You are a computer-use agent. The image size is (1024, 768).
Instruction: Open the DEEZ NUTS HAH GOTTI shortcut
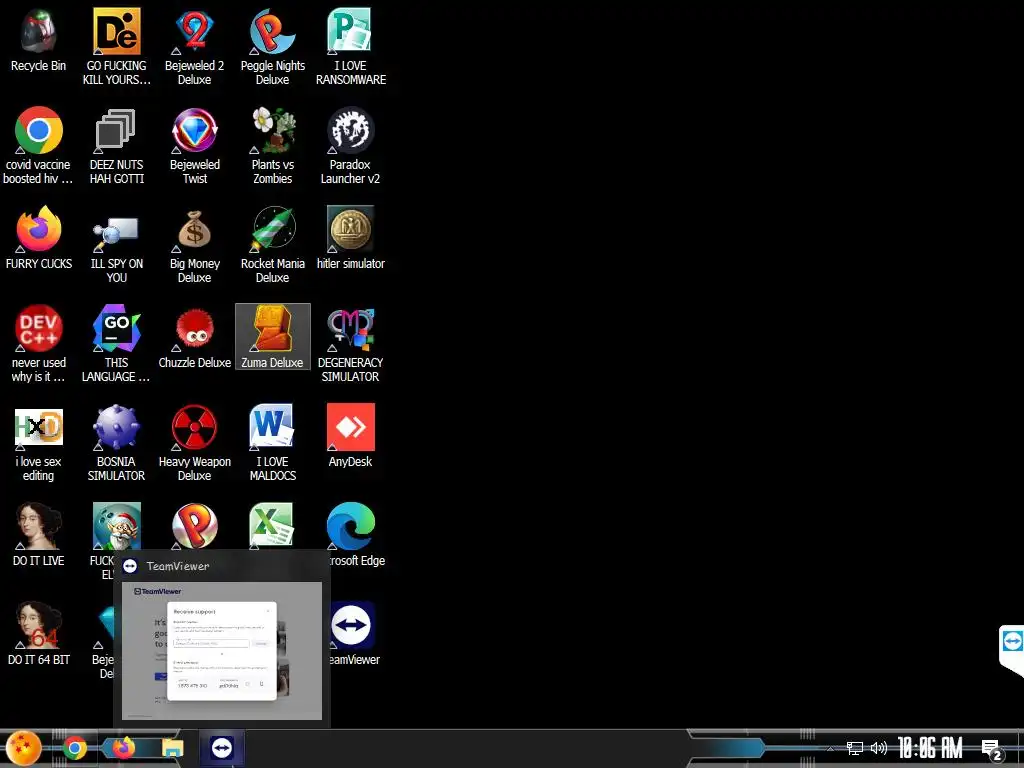[x=116, y=146]
